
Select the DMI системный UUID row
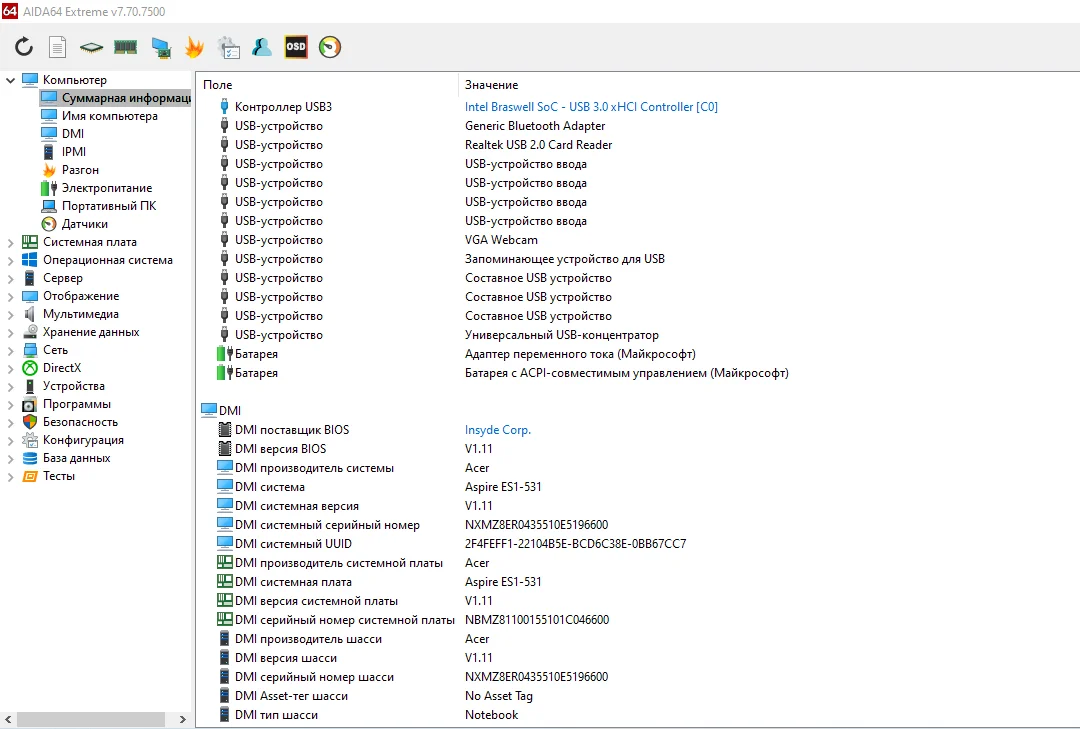(638, 544)
